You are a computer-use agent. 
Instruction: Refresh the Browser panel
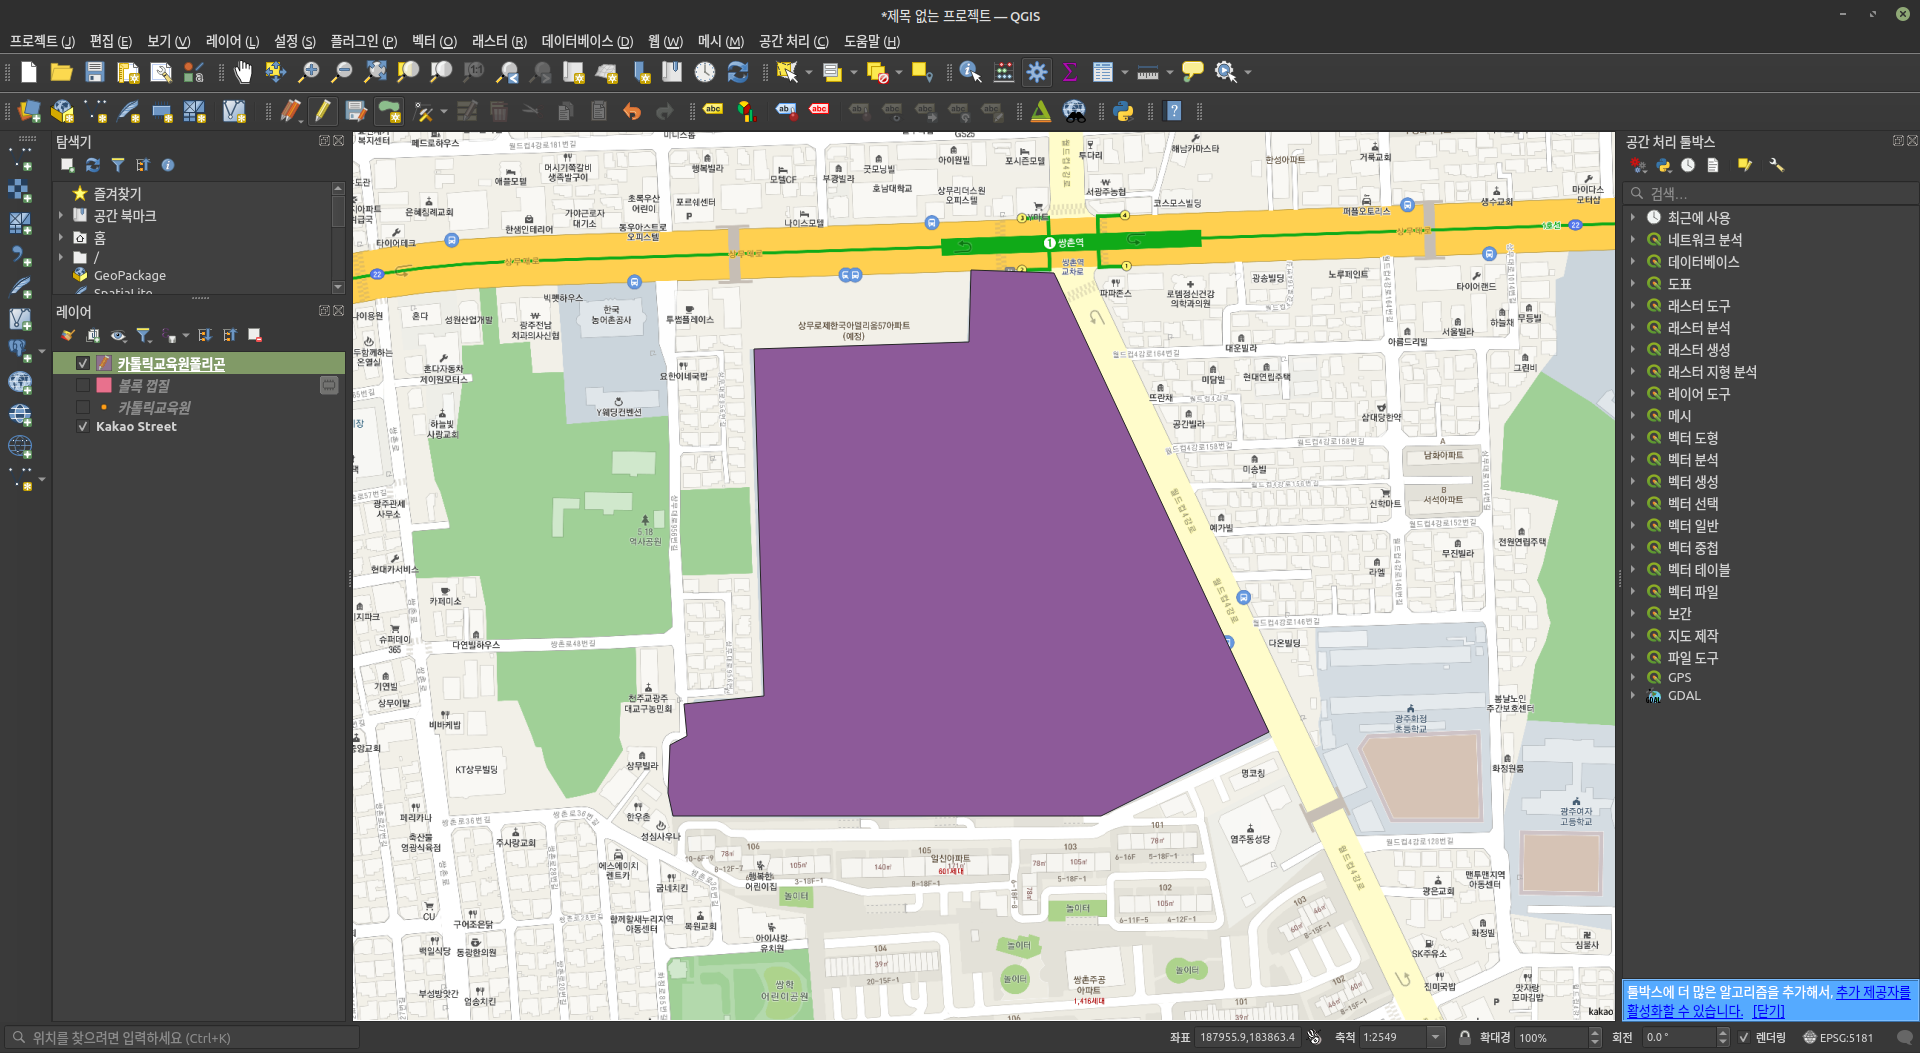(x=93, y=165)
